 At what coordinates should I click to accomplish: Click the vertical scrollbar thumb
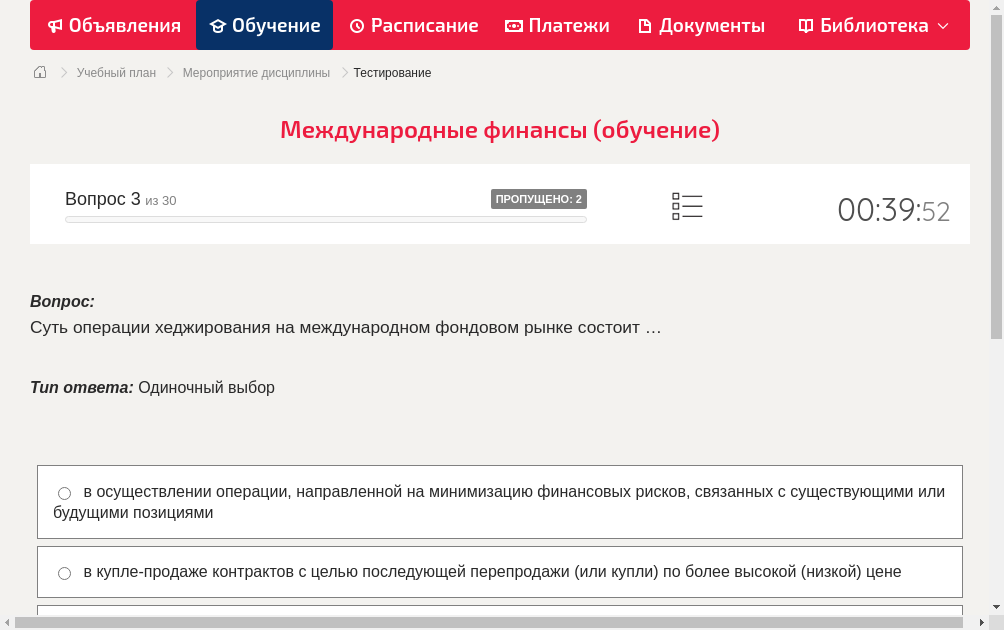click(996, 176)
